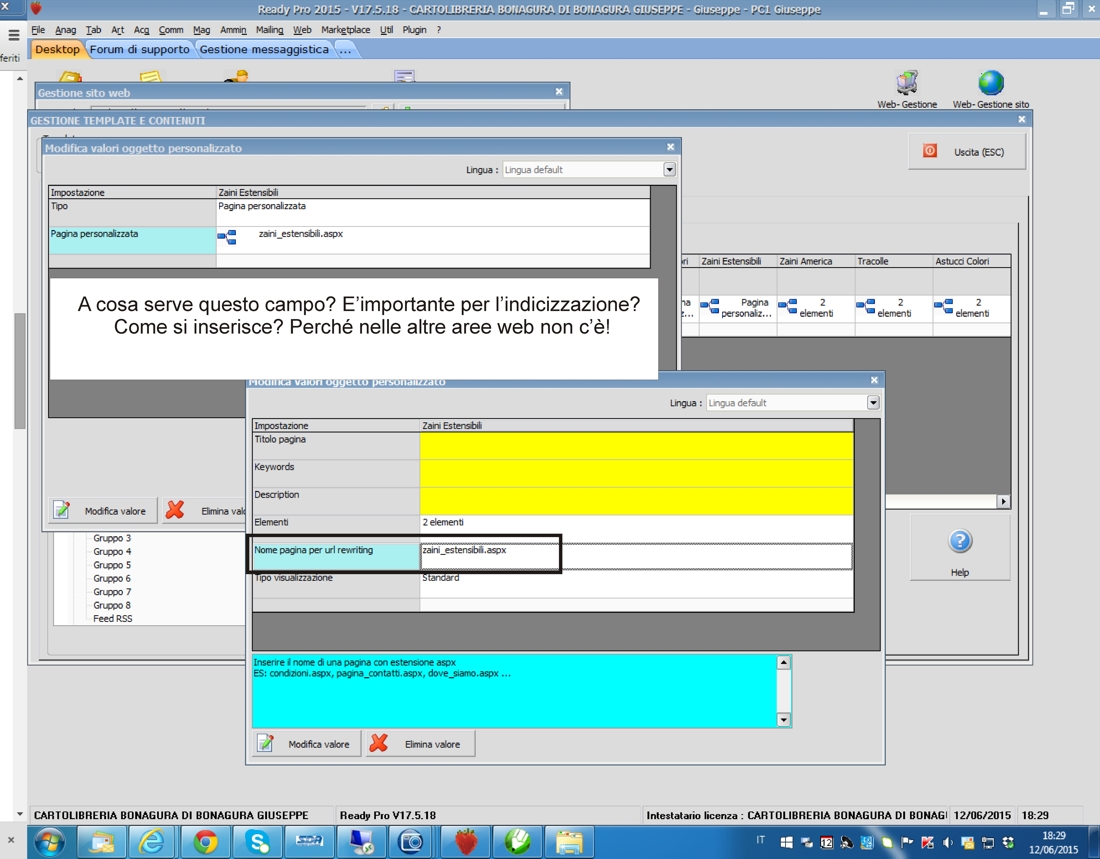Click Elimina valore in the front dialog

click(420, 744)
